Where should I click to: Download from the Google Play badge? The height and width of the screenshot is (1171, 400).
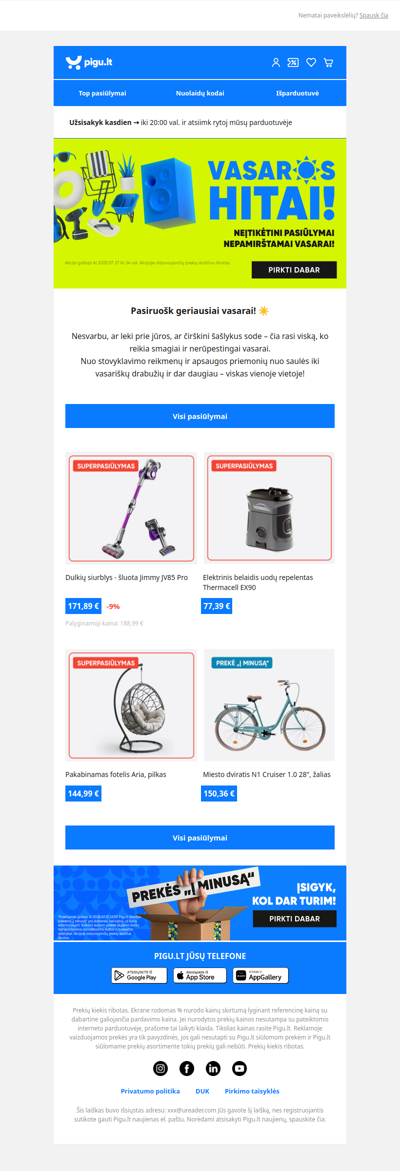140,975
